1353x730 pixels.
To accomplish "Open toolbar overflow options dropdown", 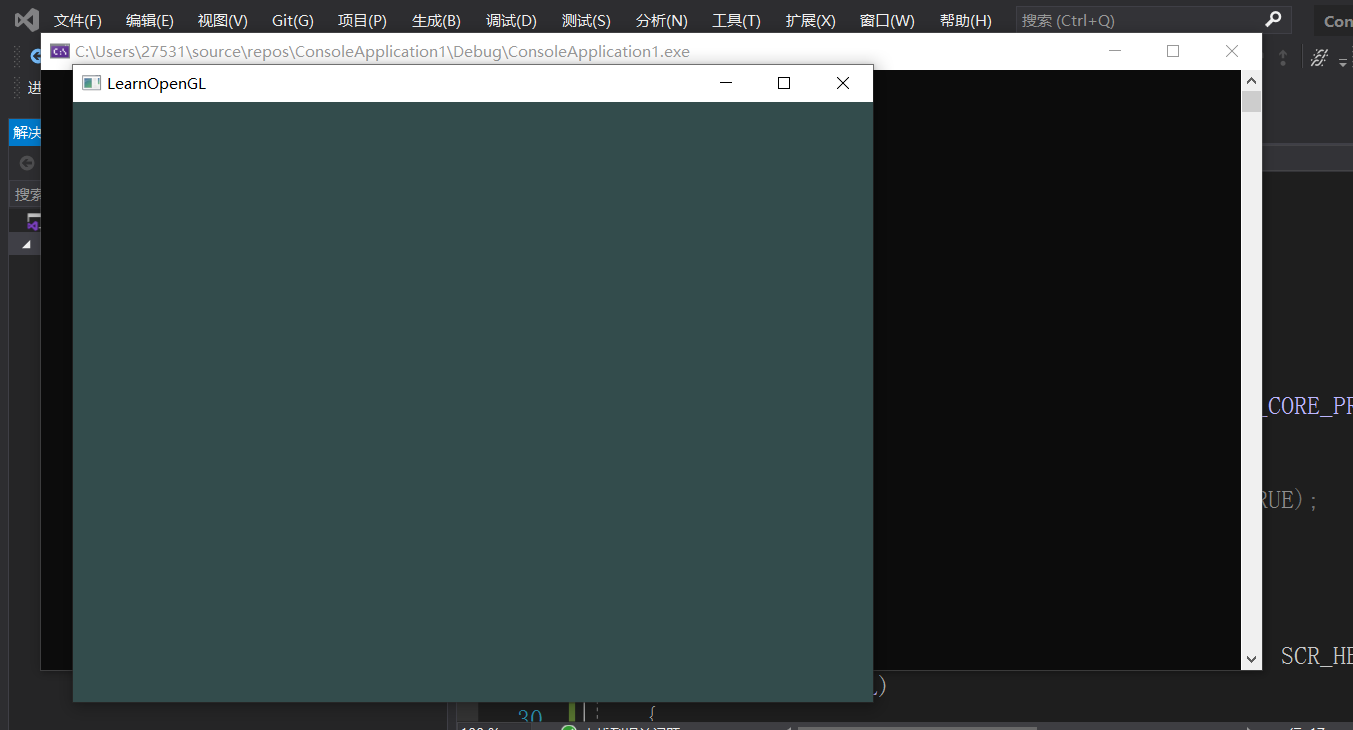I will click(x=1342, y=61).
